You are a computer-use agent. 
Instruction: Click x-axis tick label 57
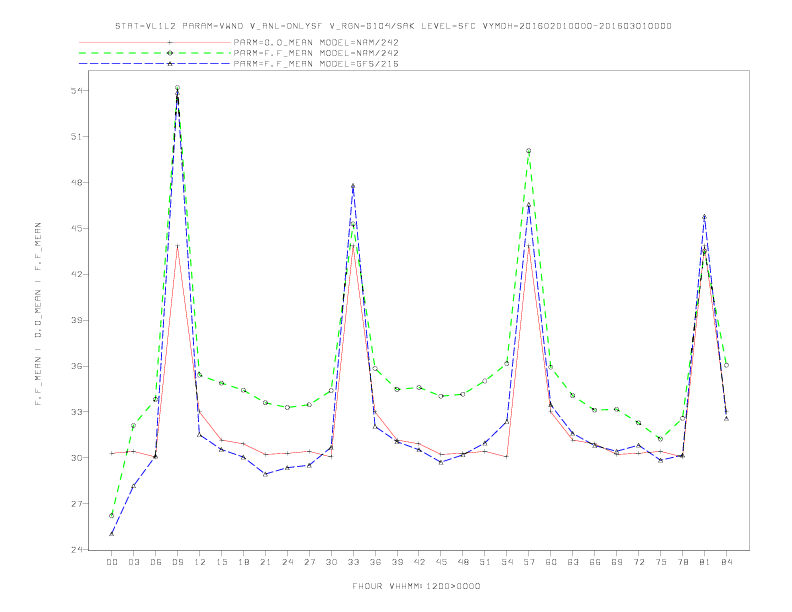(x=529, y=562)
